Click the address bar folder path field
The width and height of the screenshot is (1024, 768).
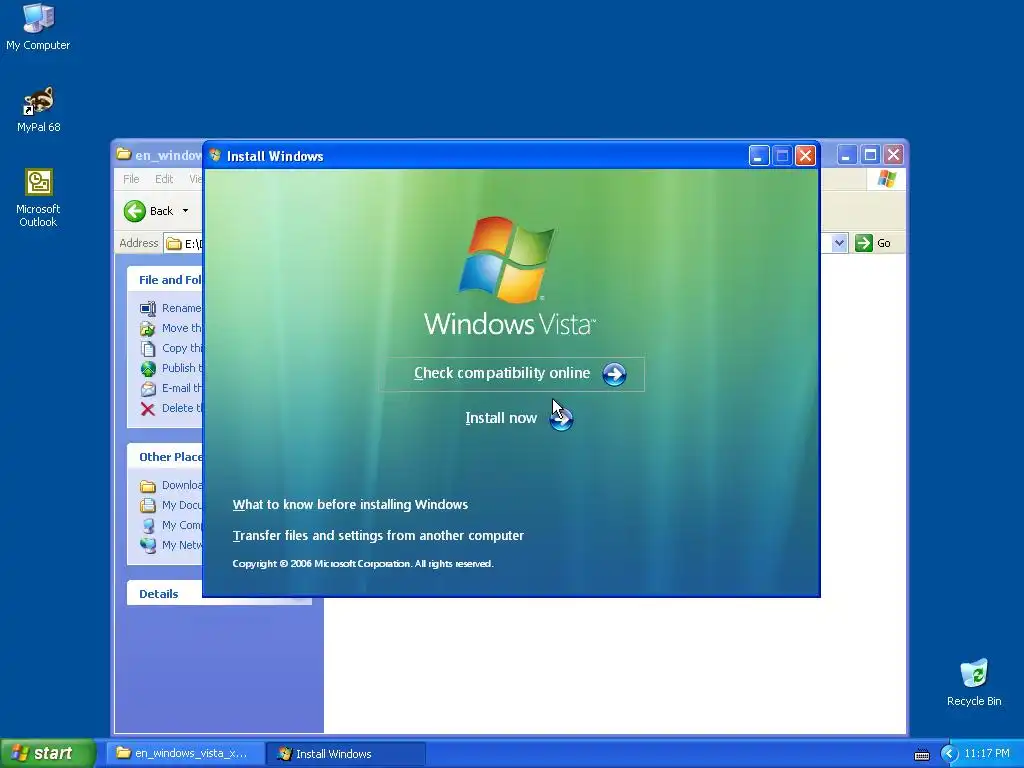pyautogui.click(x=183, y=244)
